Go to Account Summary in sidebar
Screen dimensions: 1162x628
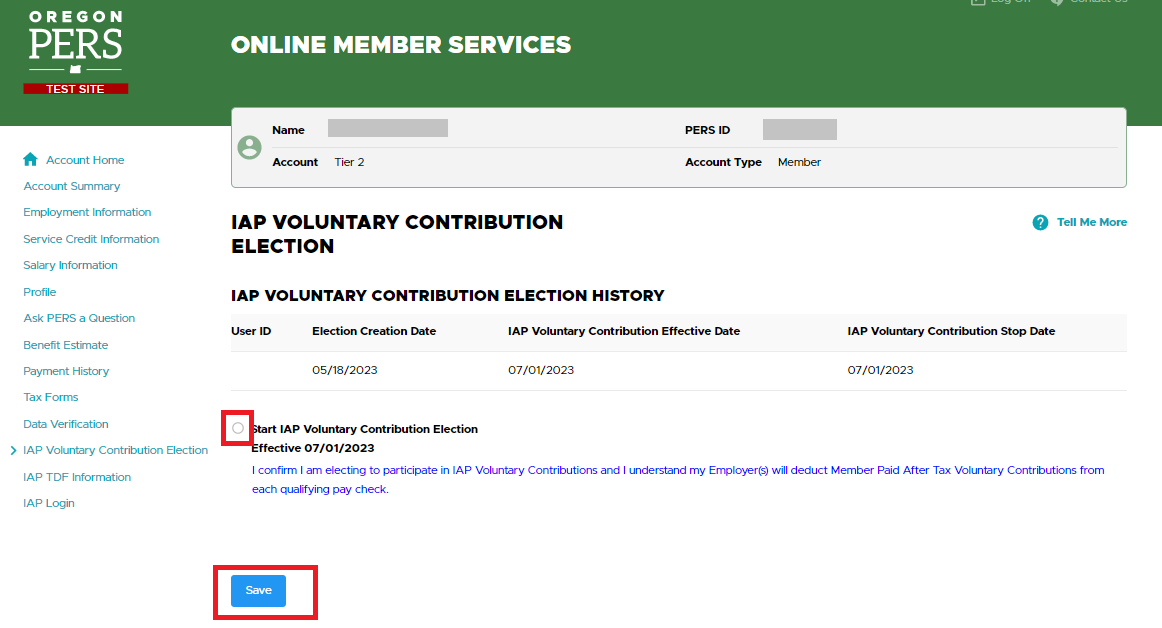[72, 187]
